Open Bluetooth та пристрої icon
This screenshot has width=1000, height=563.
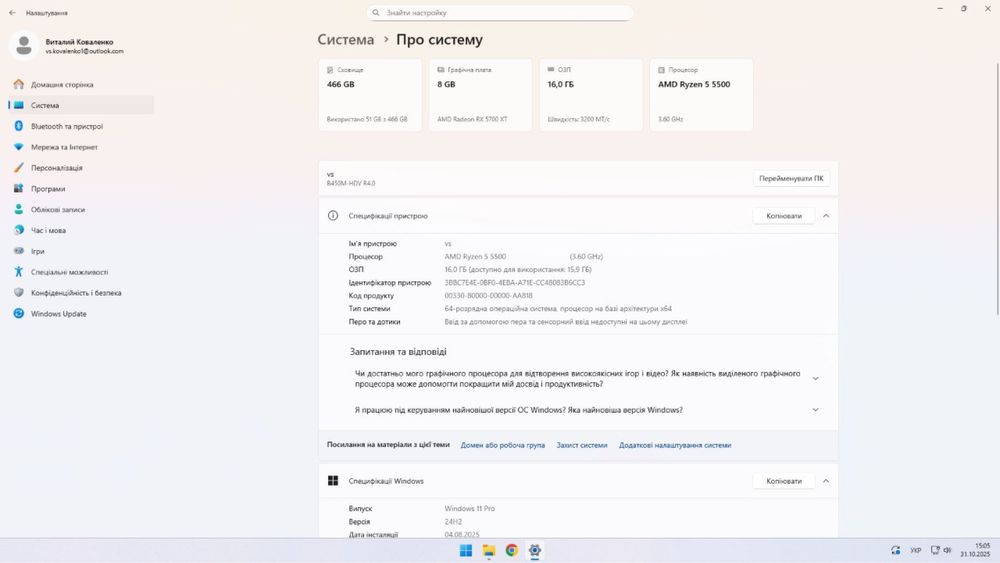[x=18, y=126]
